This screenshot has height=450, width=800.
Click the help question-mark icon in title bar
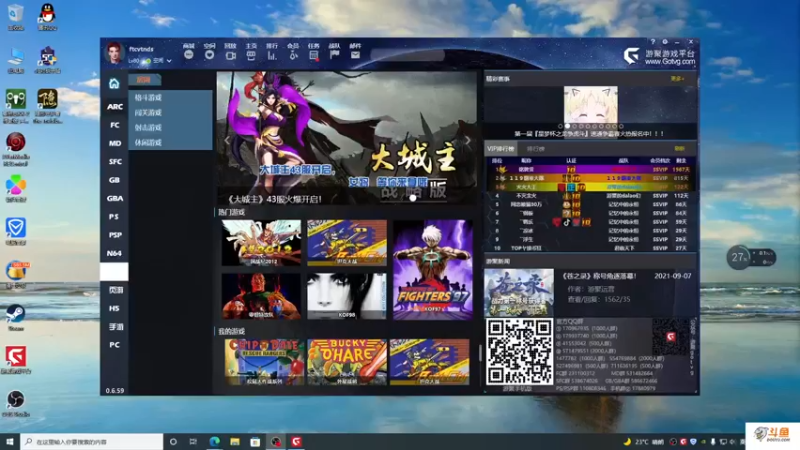653,42
